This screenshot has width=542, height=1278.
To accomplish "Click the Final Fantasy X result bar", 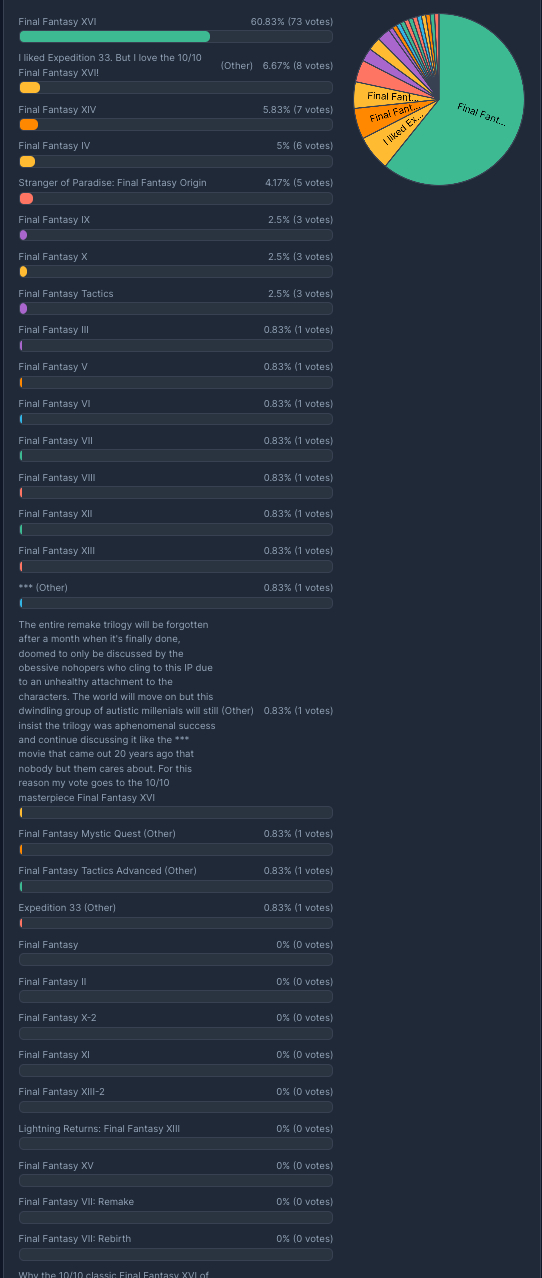I will [x=176, y=272].
